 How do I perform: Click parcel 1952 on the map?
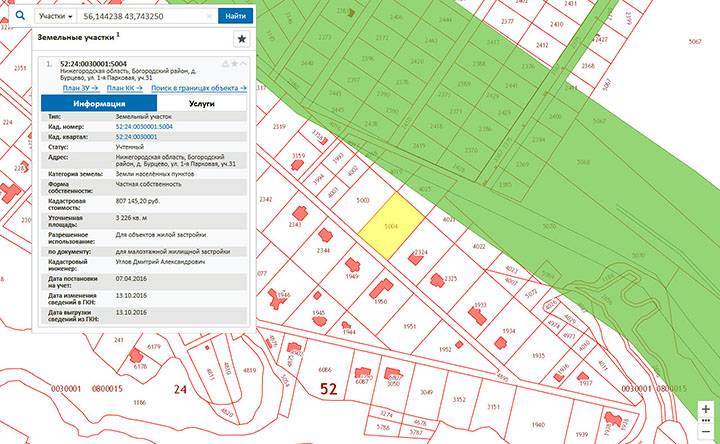[445, 349]
